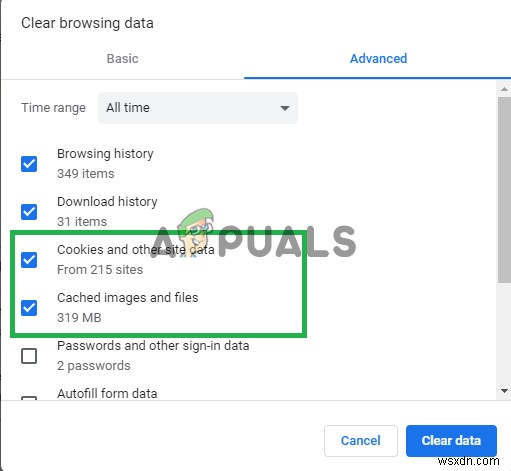Click the Download history label
The width and height of the screenshot is (511, 471).
click(107, 202)
